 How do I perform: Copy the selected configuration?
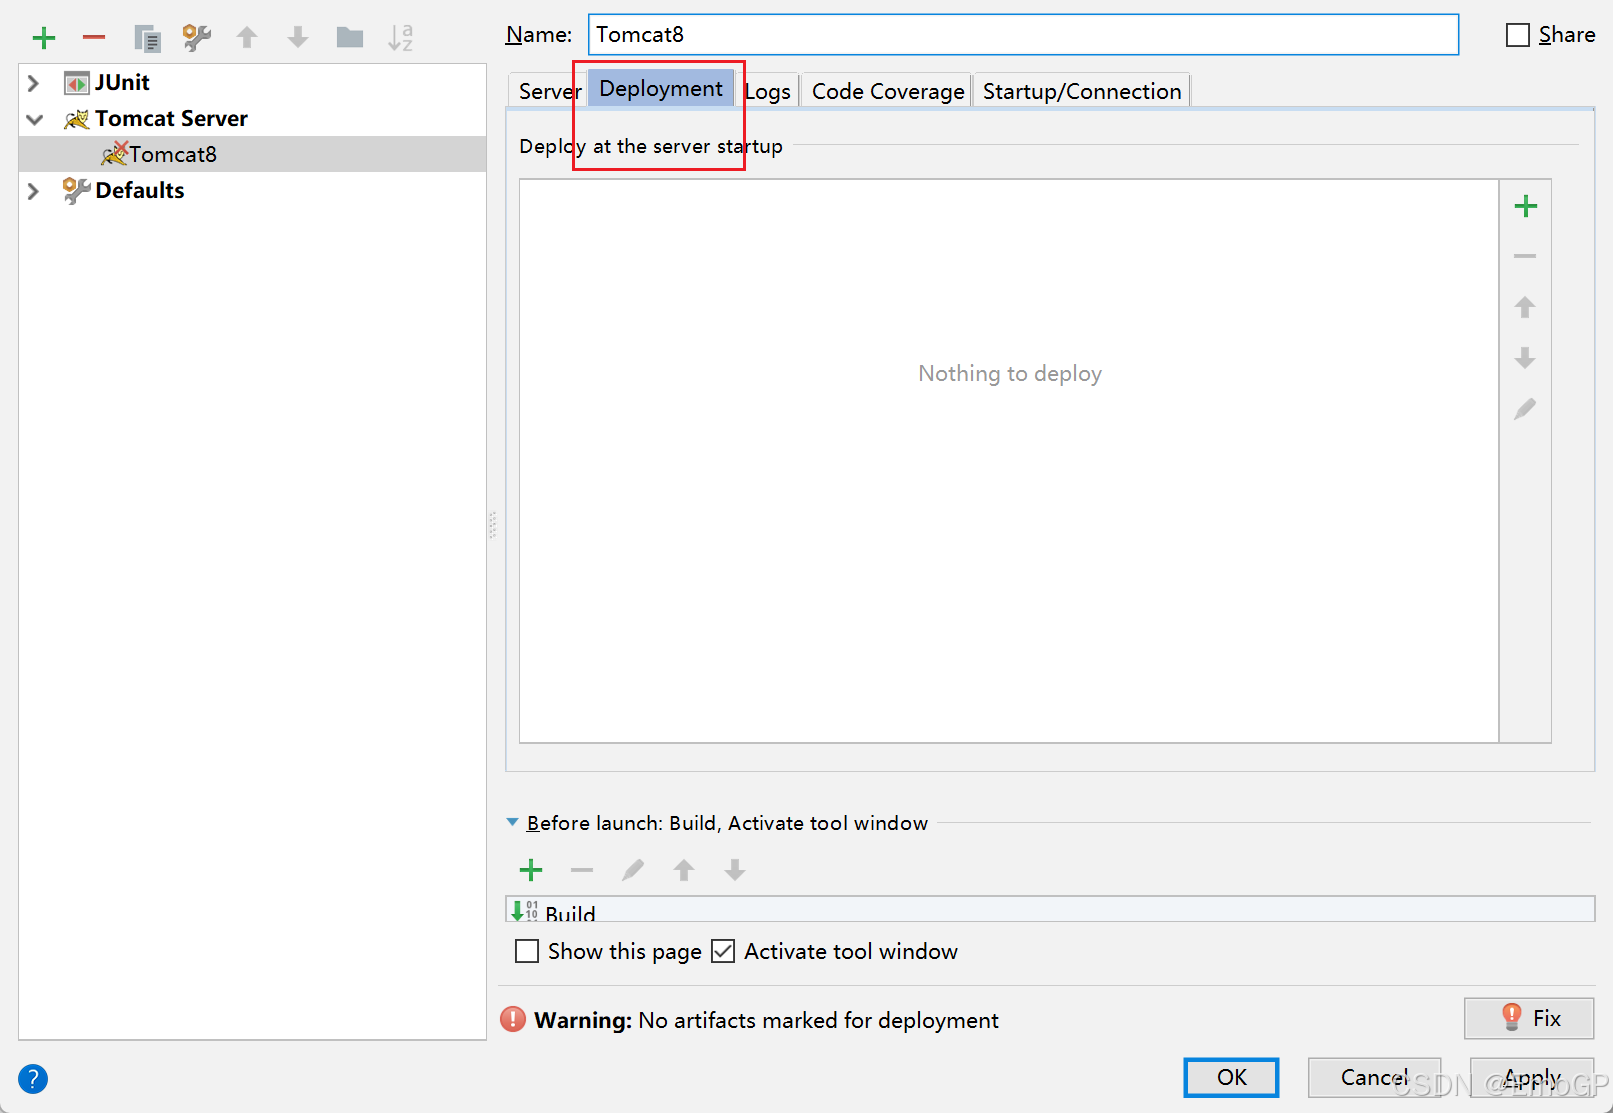click(x=147, y=38)
